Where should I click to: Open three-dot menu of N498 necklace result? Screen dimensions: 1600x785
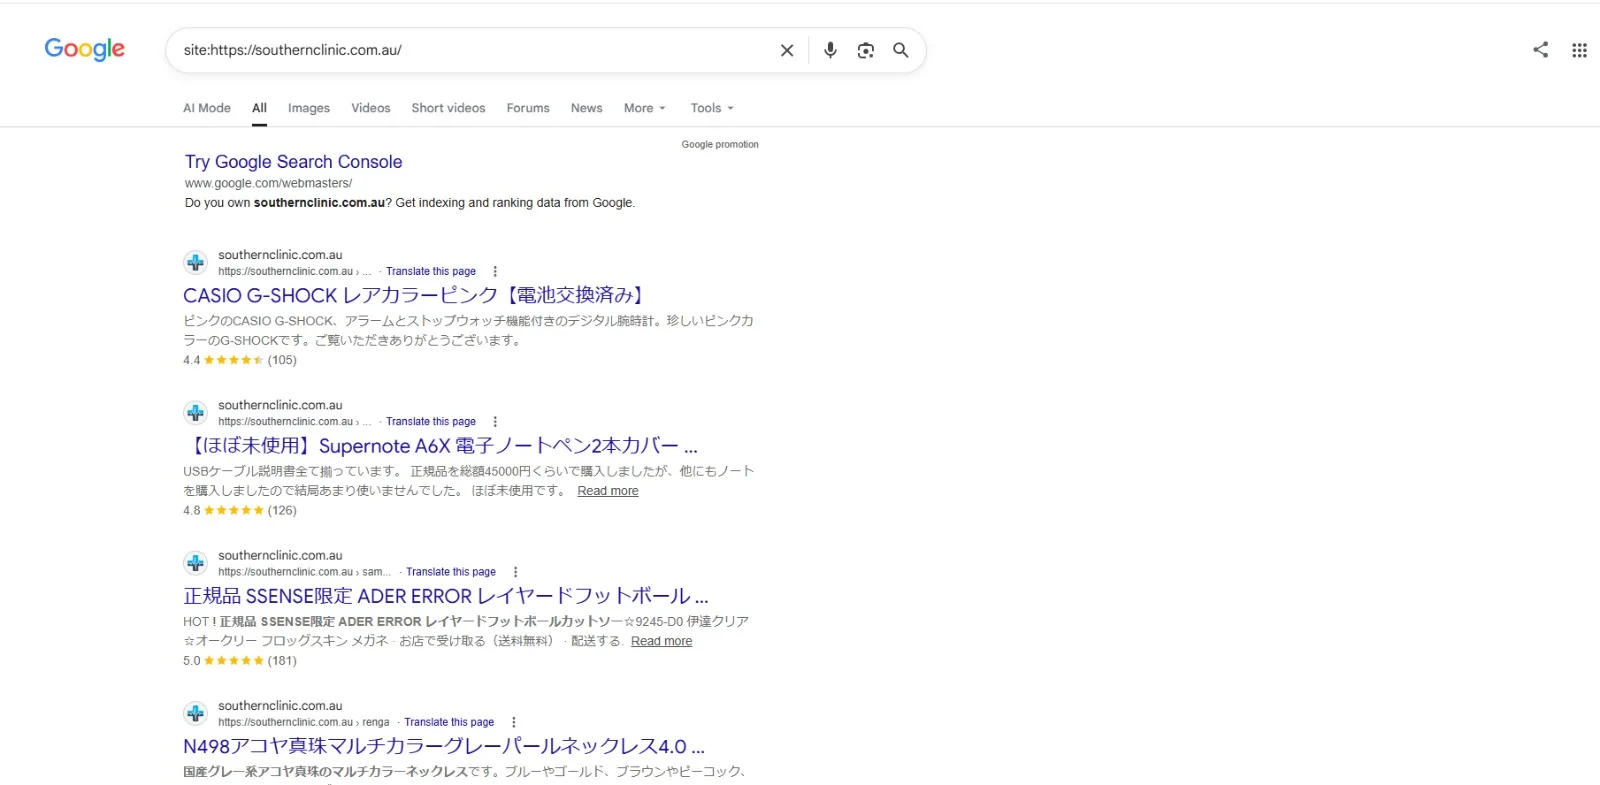tap(514, 722)
